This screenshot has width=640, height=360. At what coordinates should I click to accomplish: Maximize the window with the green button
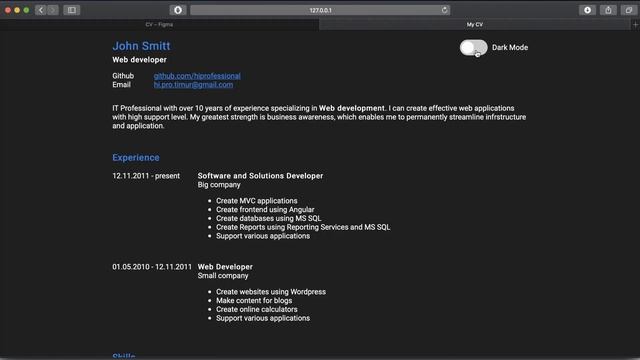pyautogui.click(x=27, y=10)
